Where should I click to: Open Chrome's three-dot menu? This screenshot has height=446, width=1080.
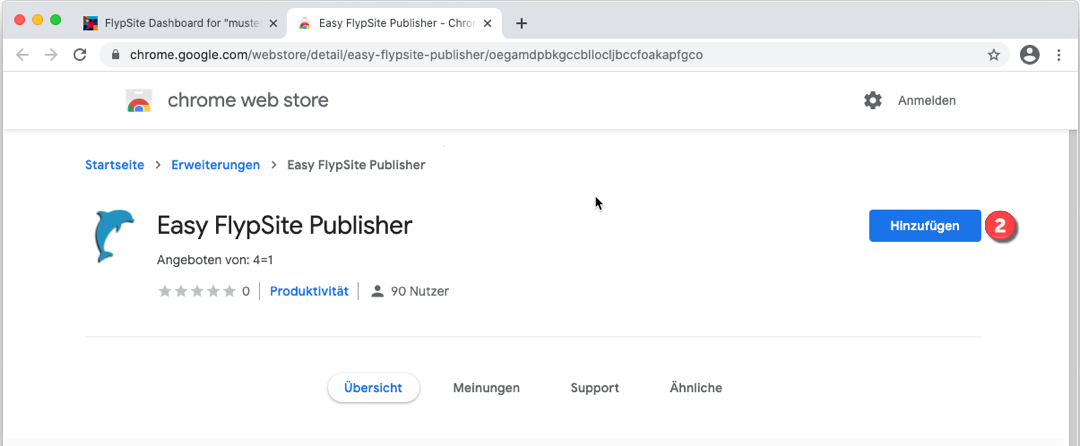tap(1059, 55)
